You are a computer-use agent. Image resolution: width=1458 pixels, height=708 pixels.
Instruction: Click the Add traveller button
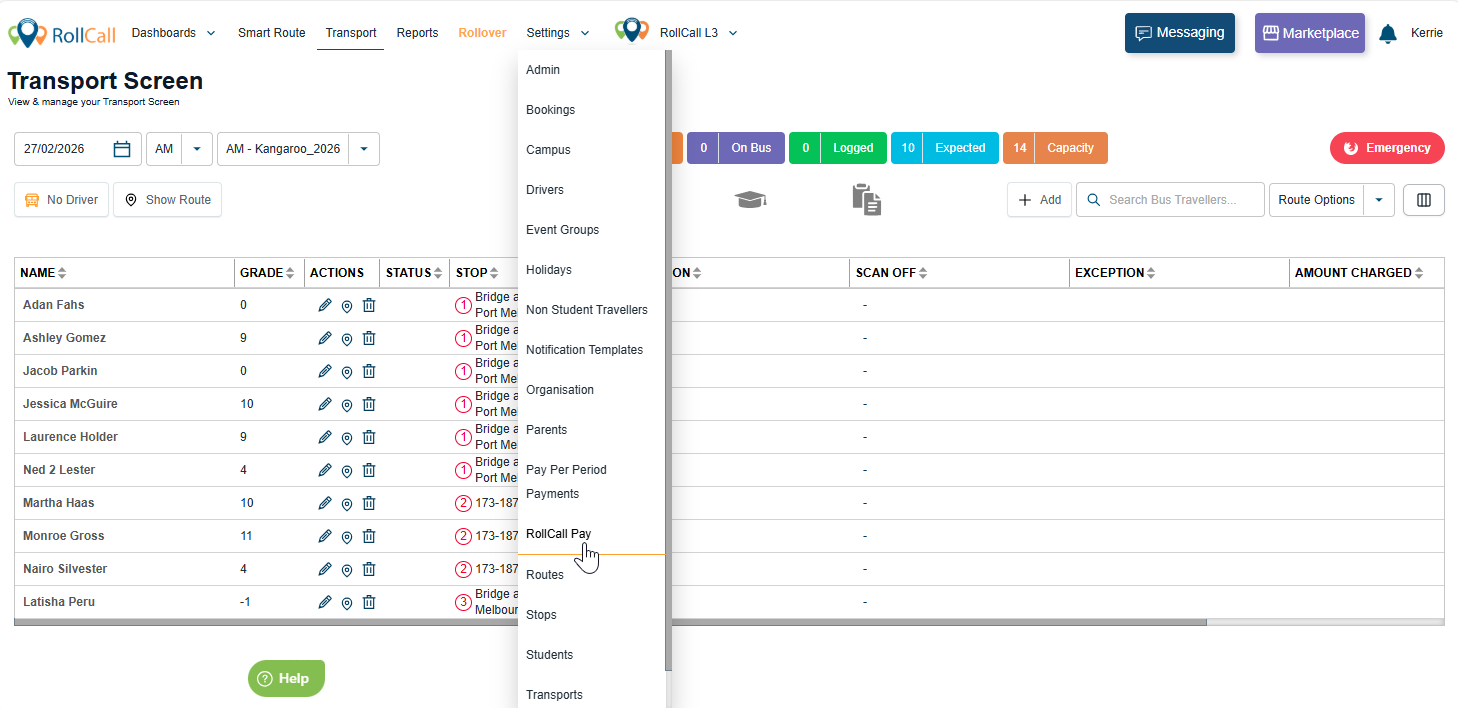[x=1039, y=200]
